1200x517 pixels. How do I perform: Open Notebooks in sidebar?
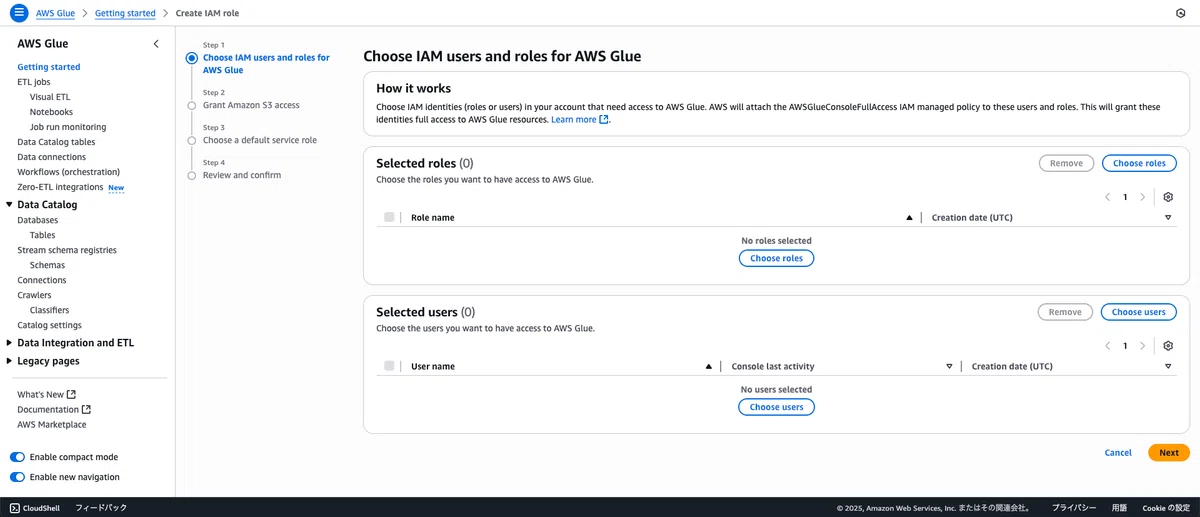pos(51,112)
